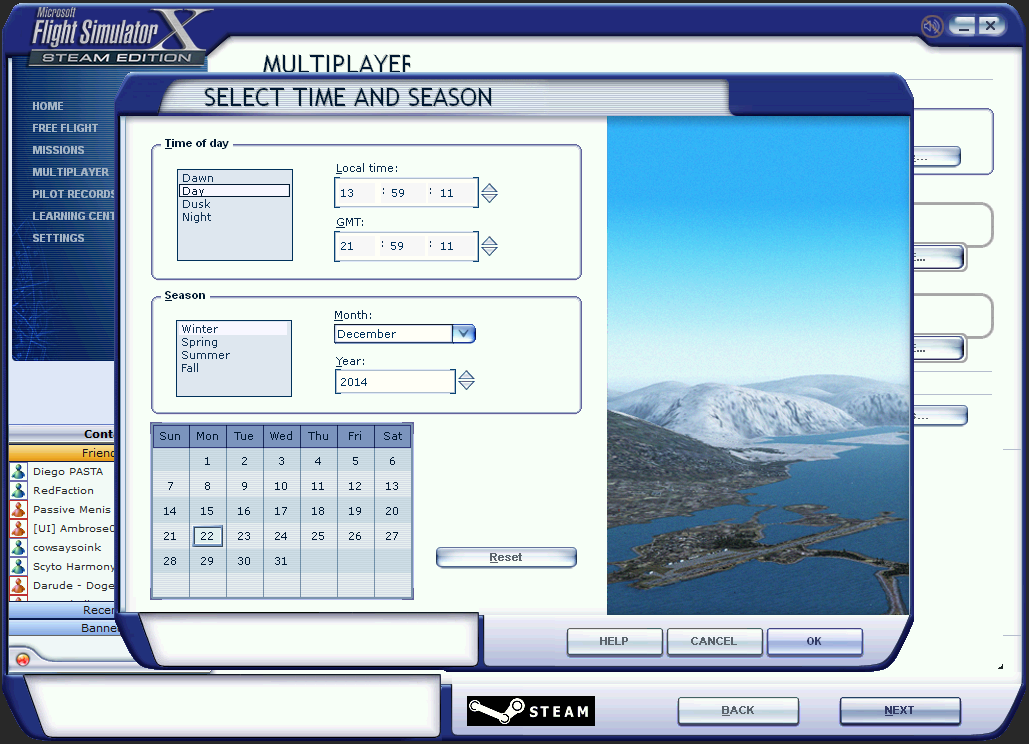Image resolution: width=1029 pixels, height=744 pixels.
Task: Pick day 25 on the calendar
Action: tap(318, 536)
